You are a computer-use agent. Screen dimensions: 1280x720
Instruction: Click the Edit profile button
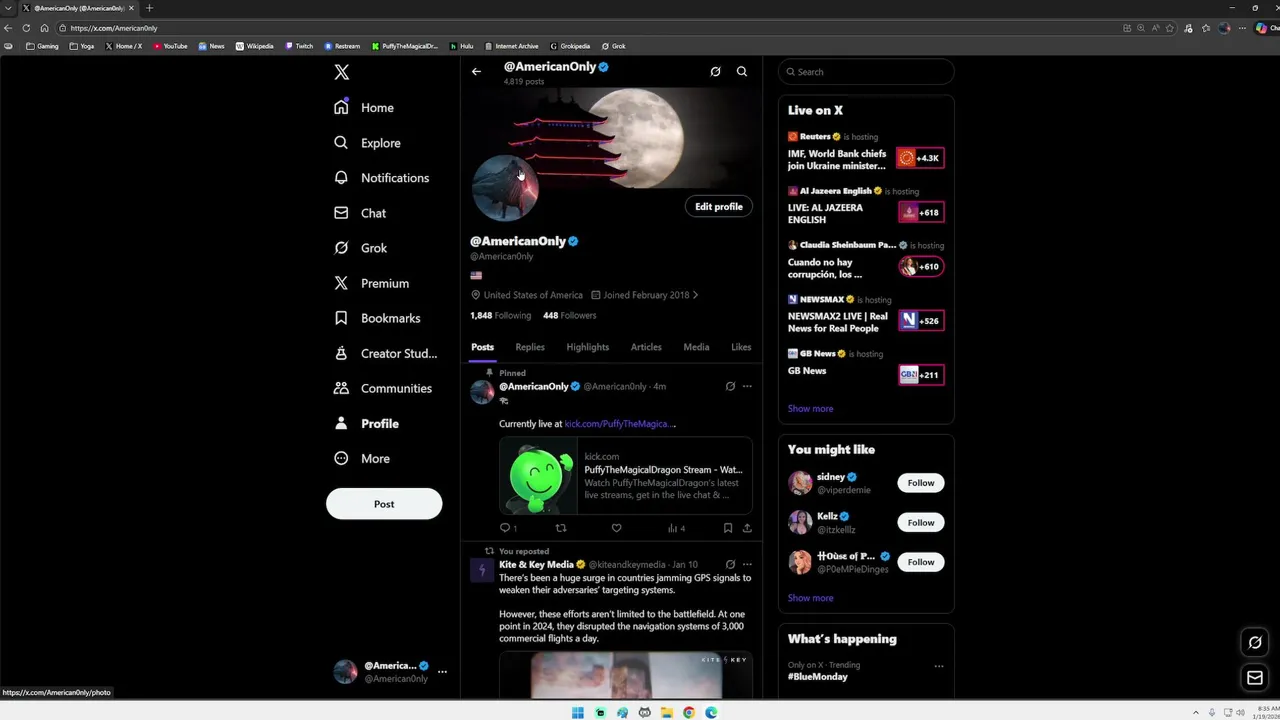(719, 206)
